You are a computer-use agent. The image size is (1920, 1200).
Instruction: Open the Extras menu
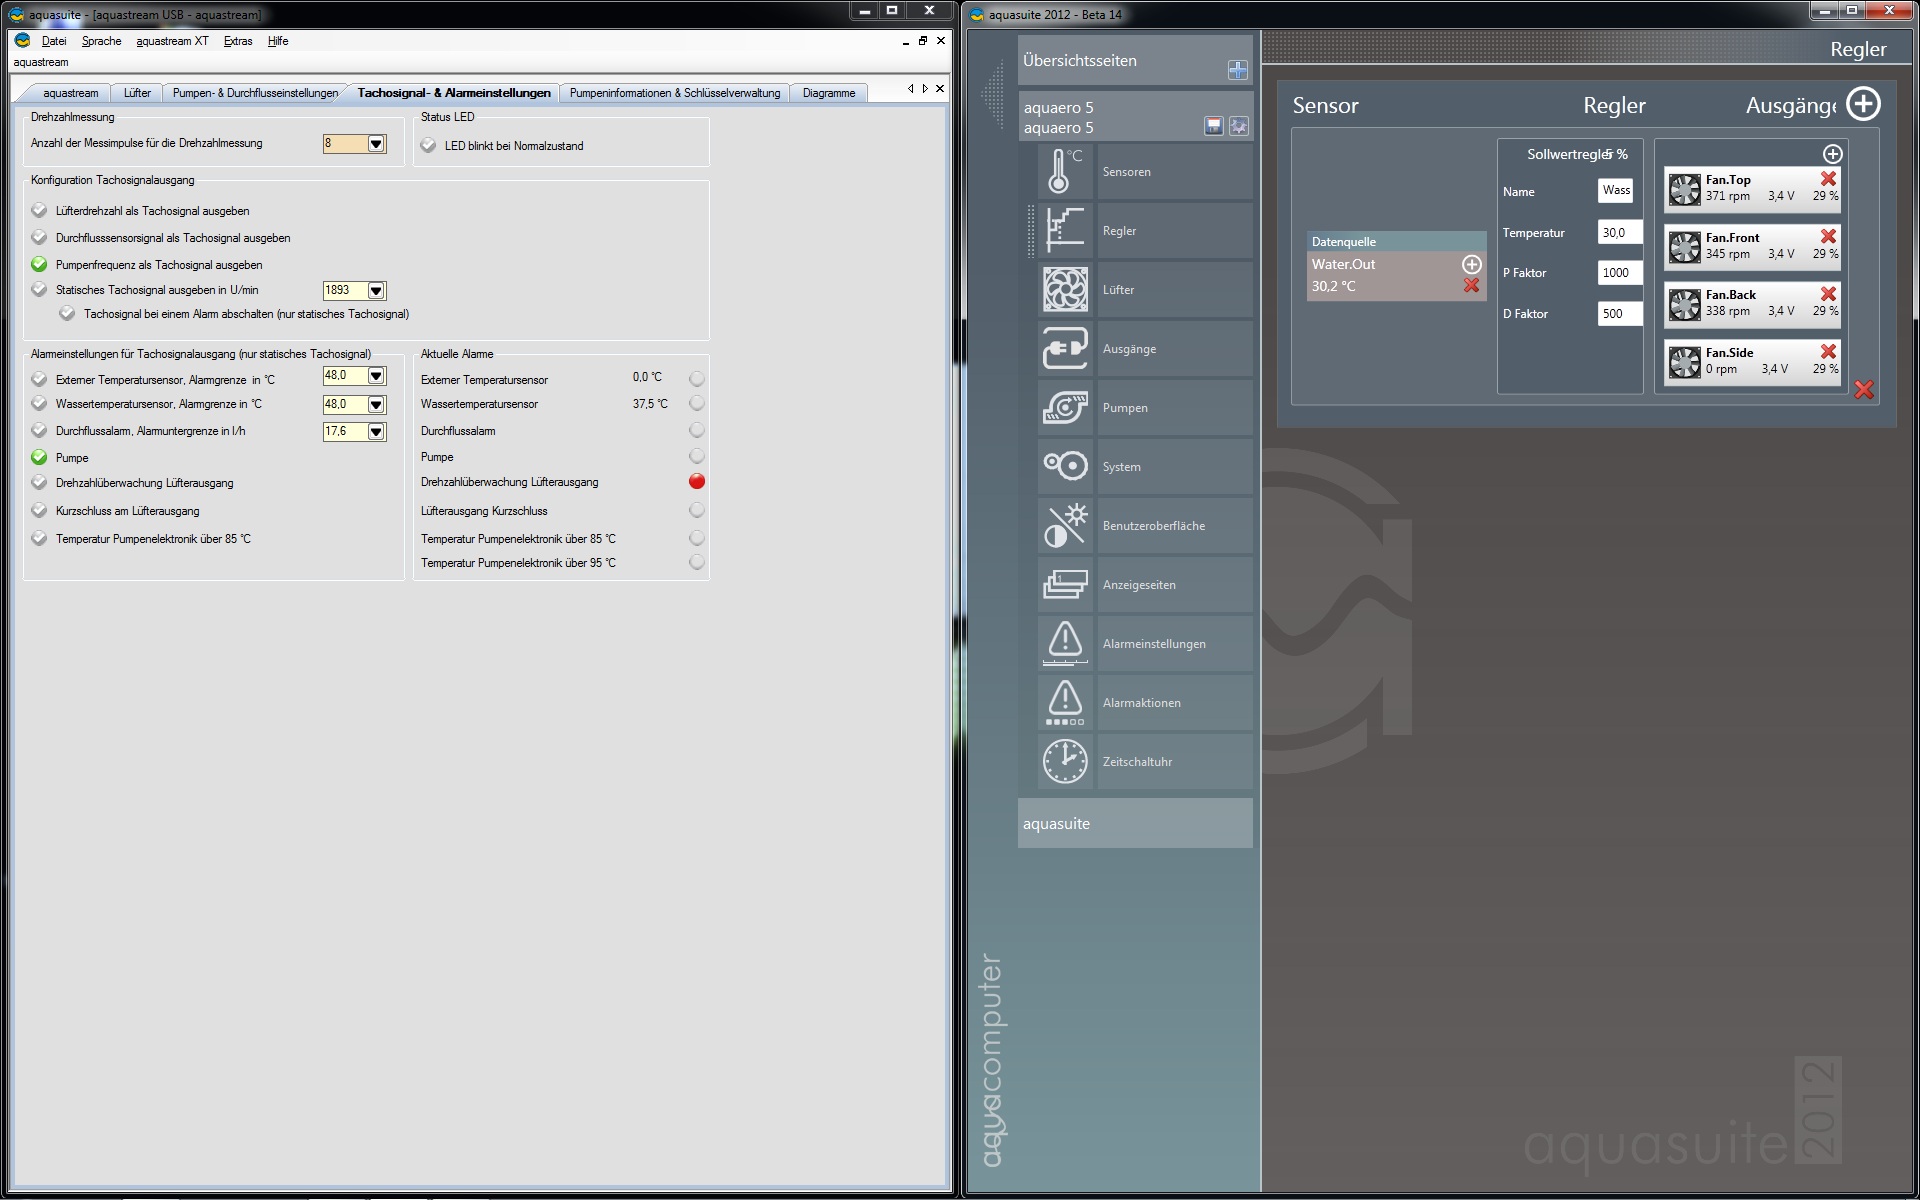pyautogui.click(x=238, y=41)
